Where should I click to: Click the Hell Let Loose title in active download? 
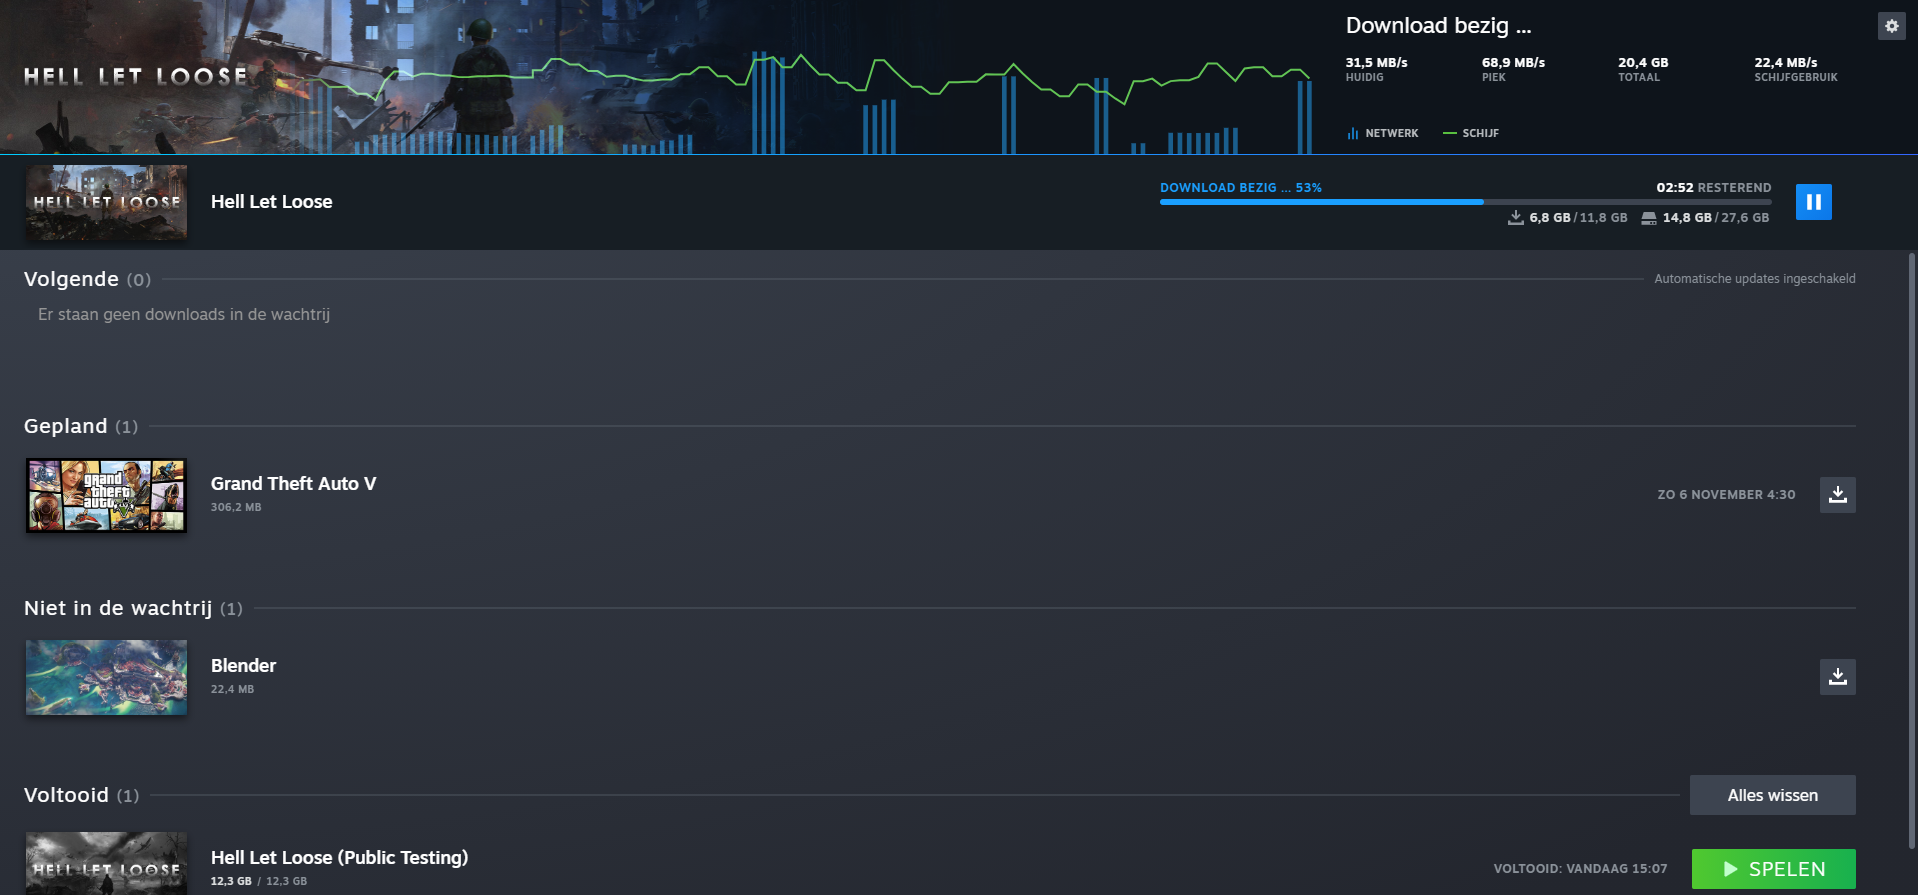click(x=271, y=202)
